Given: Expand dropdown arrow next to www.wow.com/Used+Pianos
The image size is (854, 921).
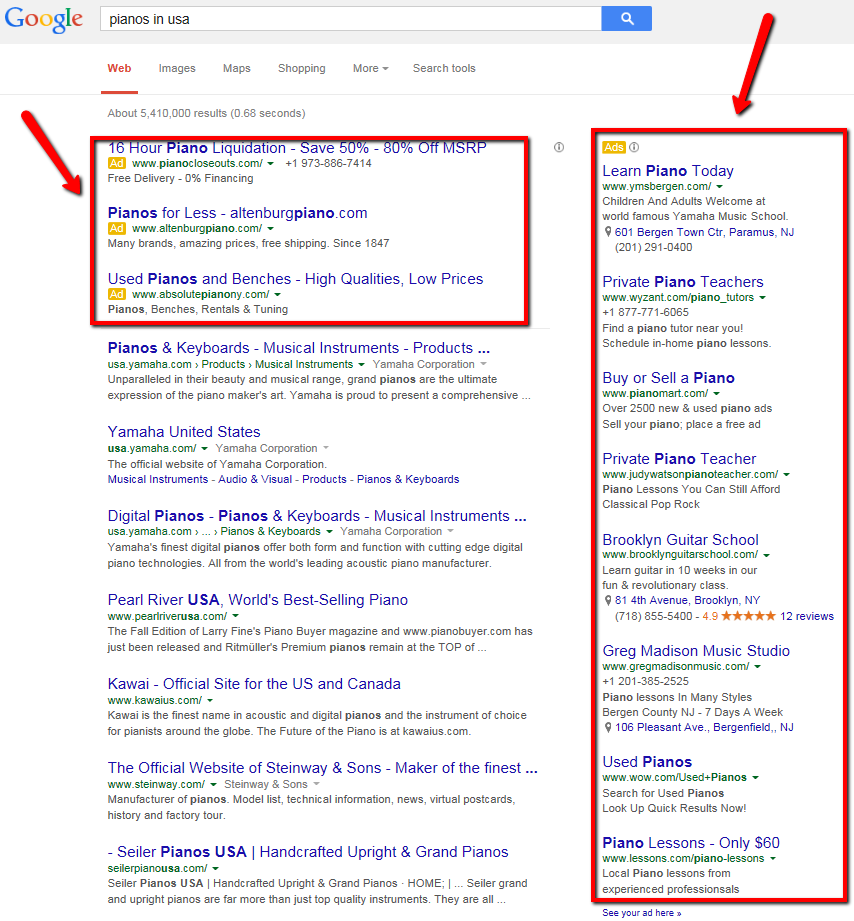Looking at the screenshot, I should coord(755,778).
